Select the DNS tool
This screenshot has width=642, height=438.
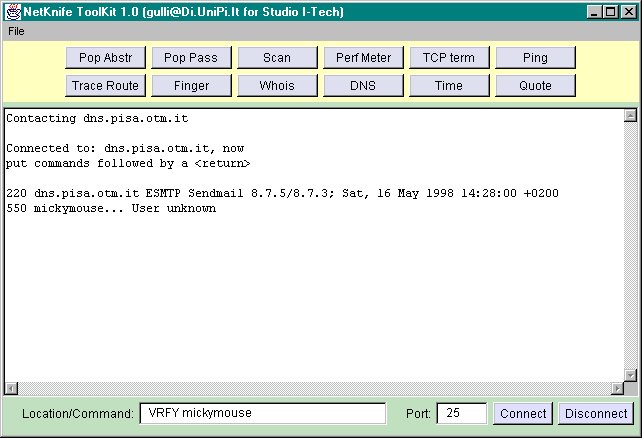click(363, 86)
